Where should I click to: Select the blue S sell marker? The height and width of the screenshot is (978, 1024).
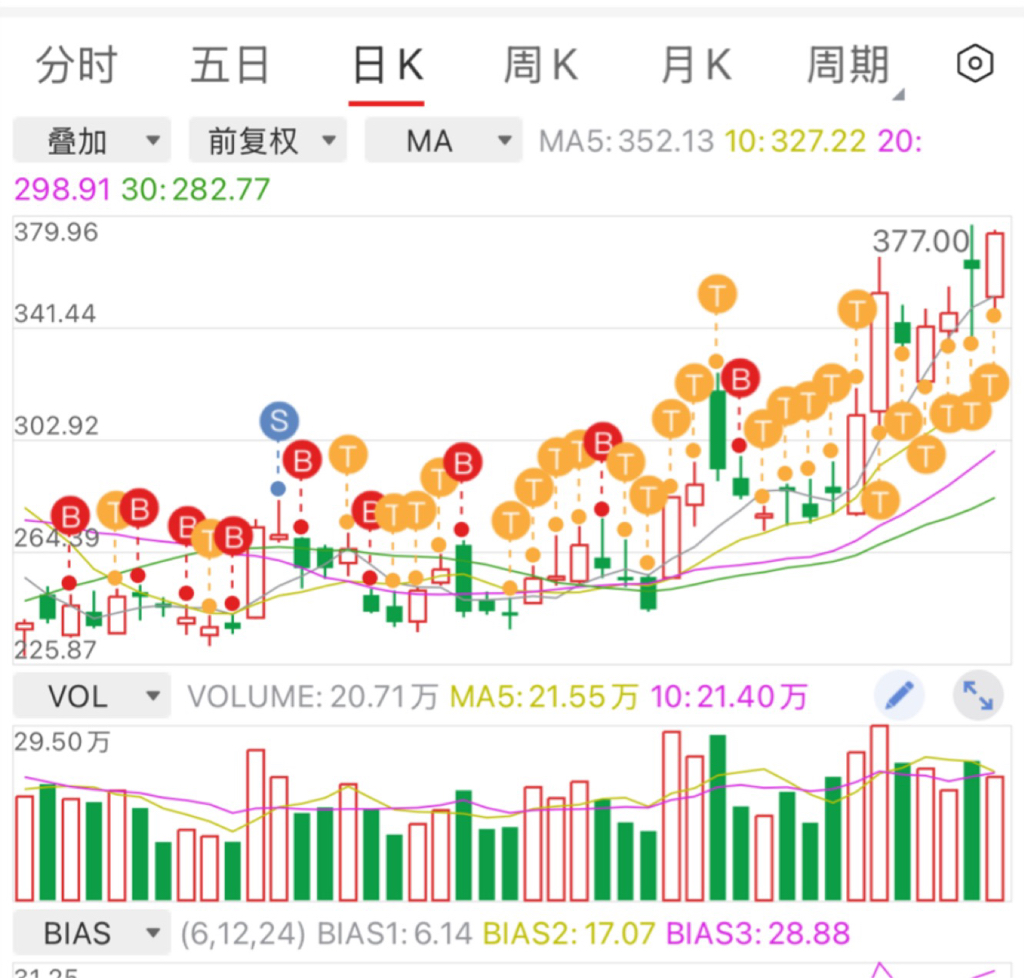(x=279, y=421)
